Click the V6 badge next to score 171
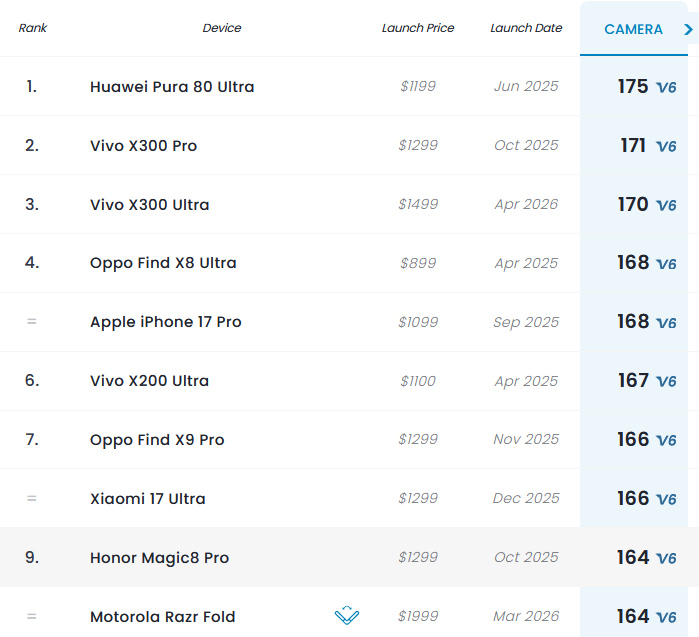Viewport: 699px width, 637px height. click(666, 146)
